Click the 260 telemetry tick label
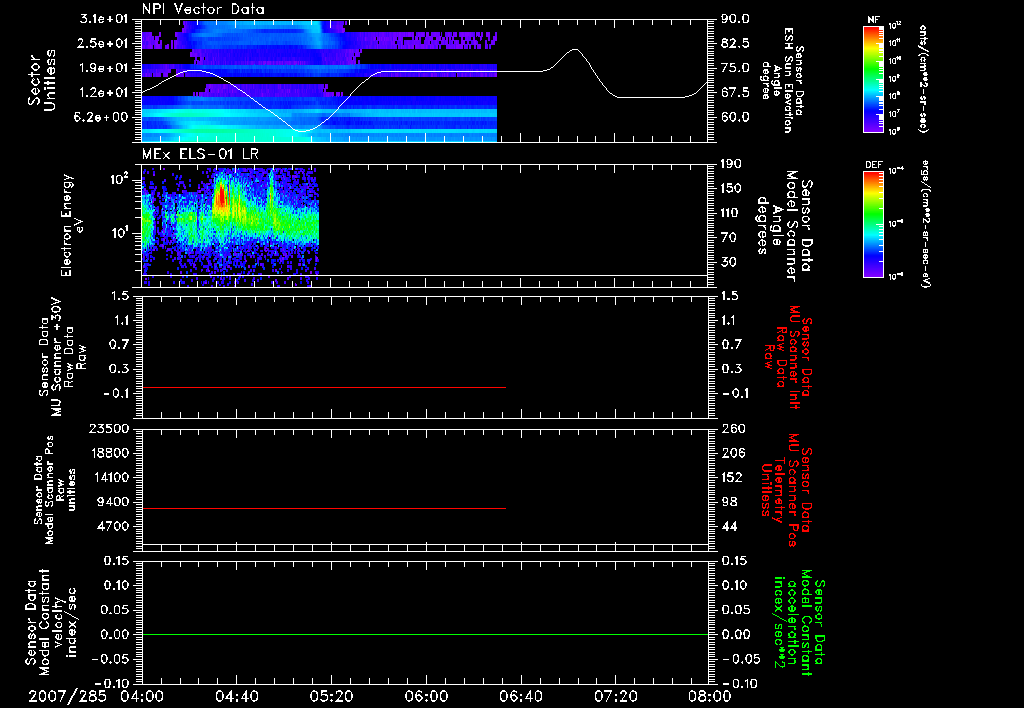 coord(731,429)
